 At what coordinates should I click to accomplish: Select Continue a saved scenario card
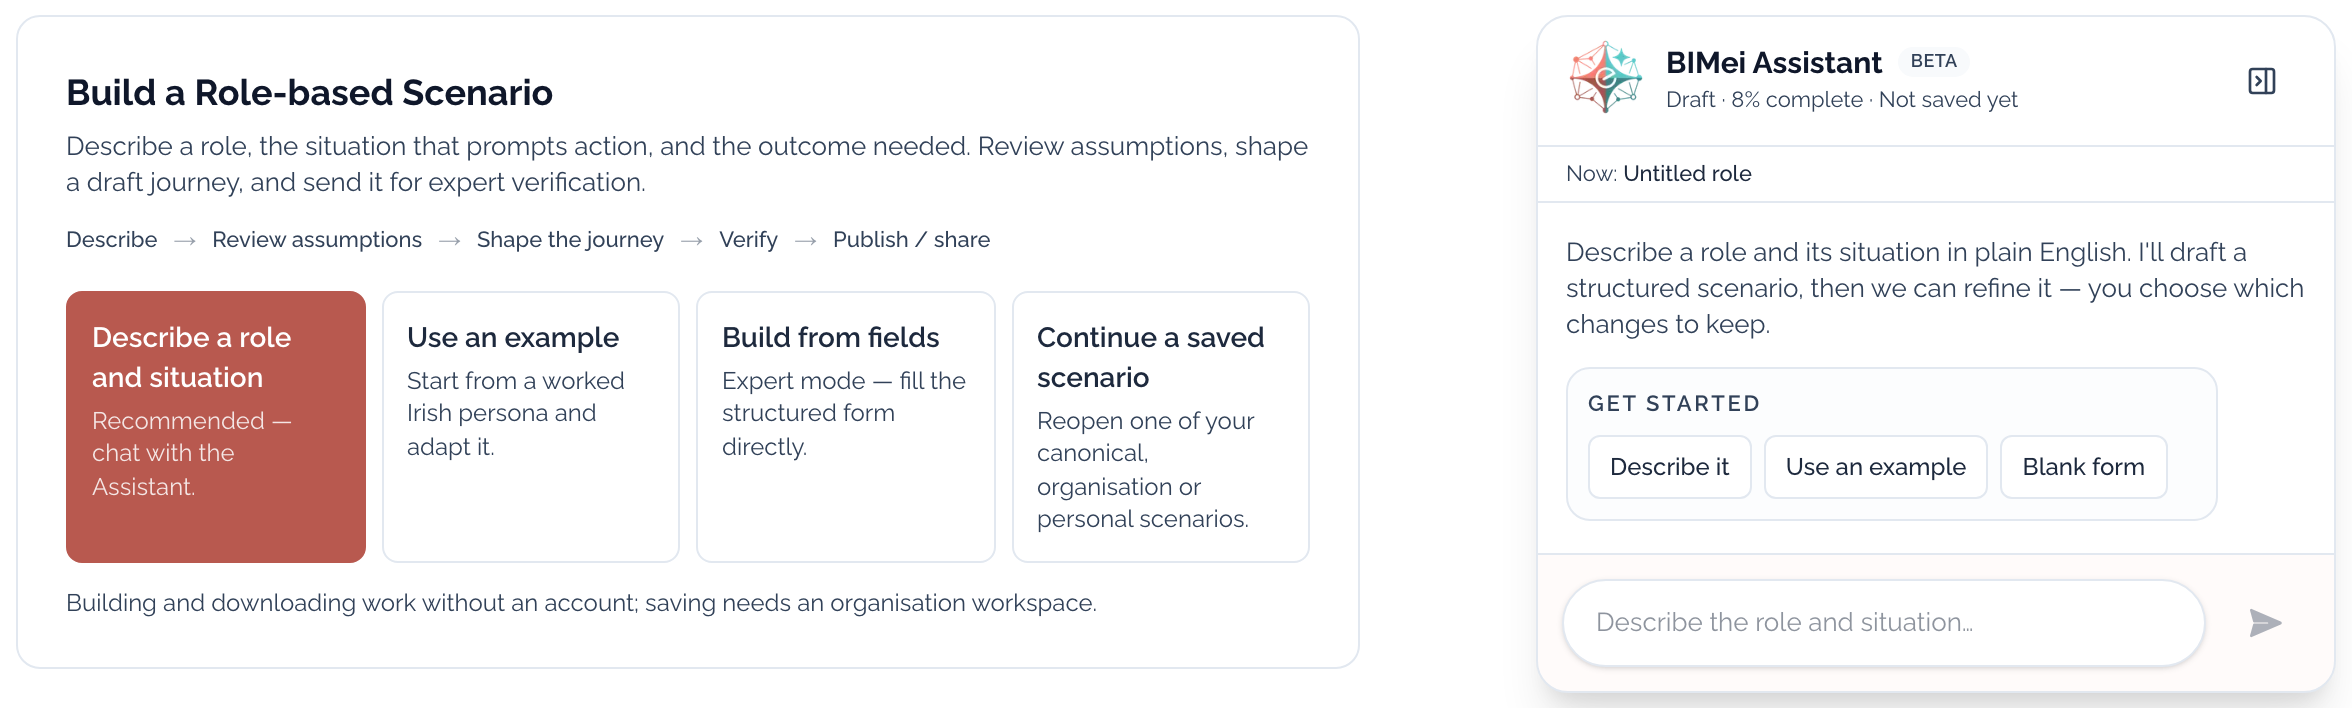click(x=1161, y=427)
